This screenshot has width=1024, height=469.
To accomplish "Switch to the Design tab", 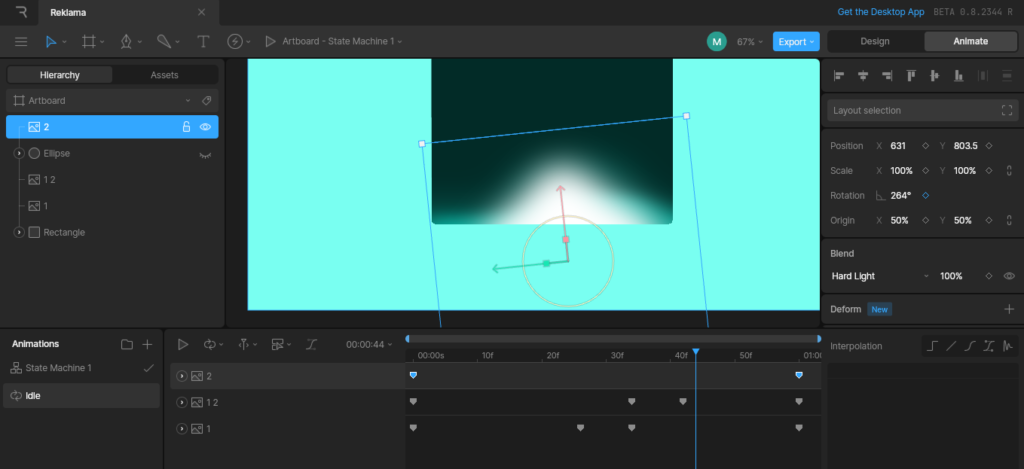I will (x=875, y=41).
